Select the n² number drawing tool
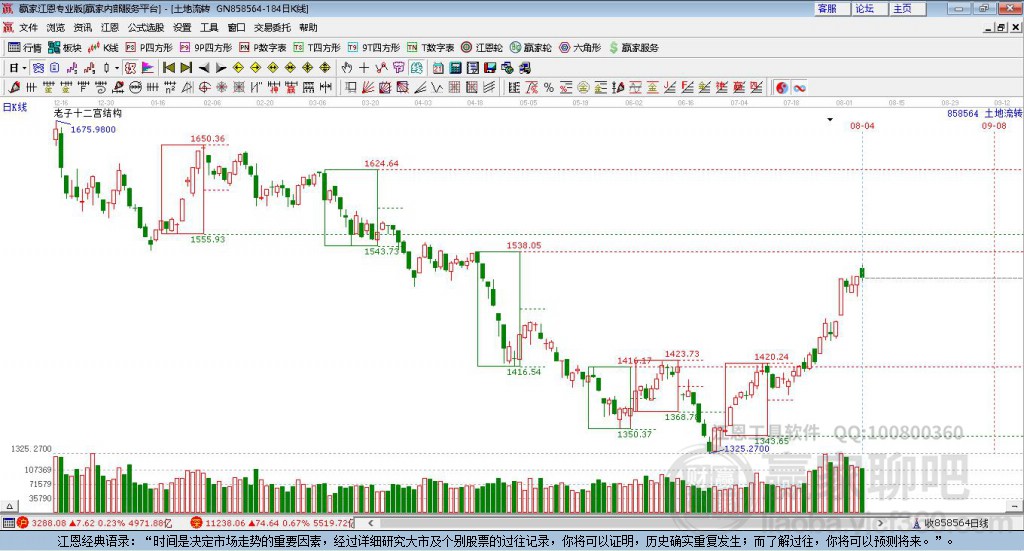Screen dimensions: 1024x551 point(170,87)
